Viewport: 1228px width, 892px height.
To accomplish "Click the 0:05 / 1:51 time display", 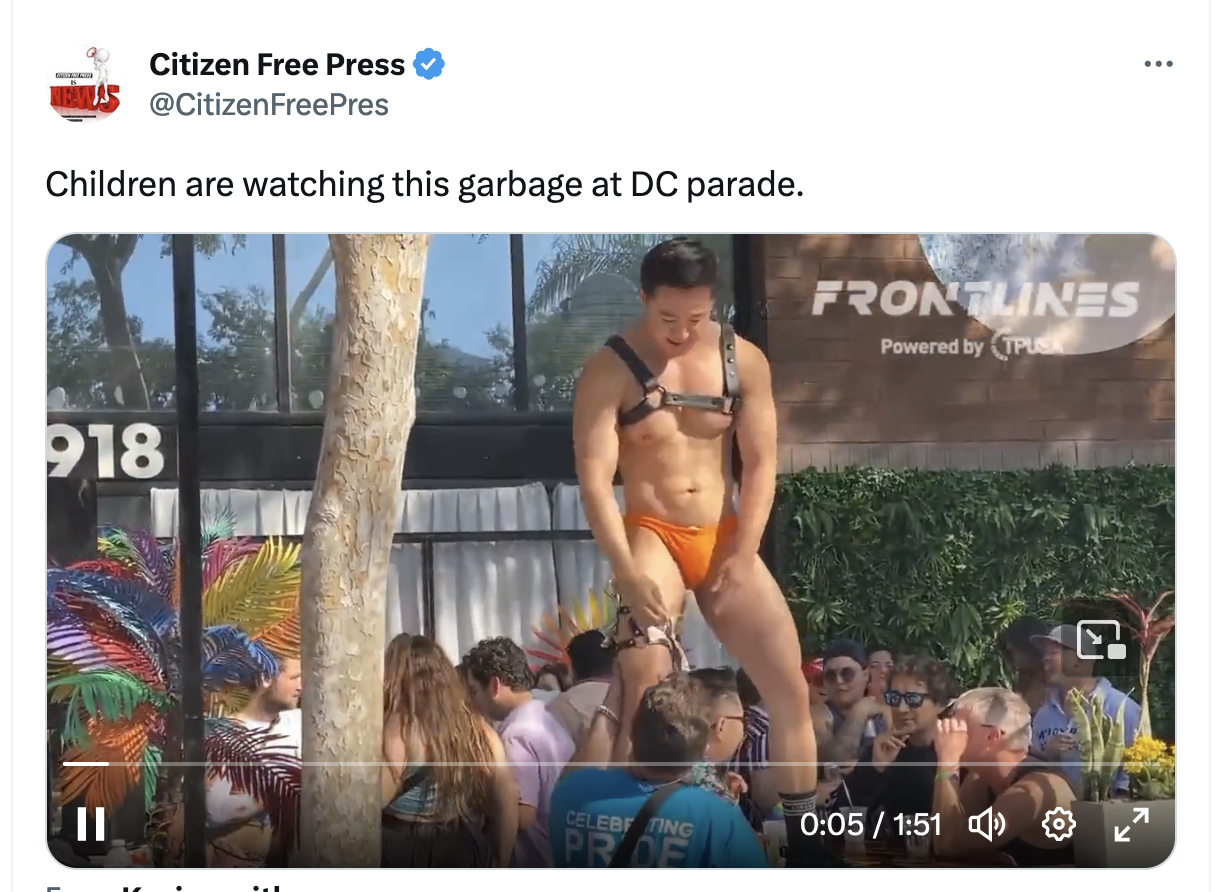I will point(871,824).
